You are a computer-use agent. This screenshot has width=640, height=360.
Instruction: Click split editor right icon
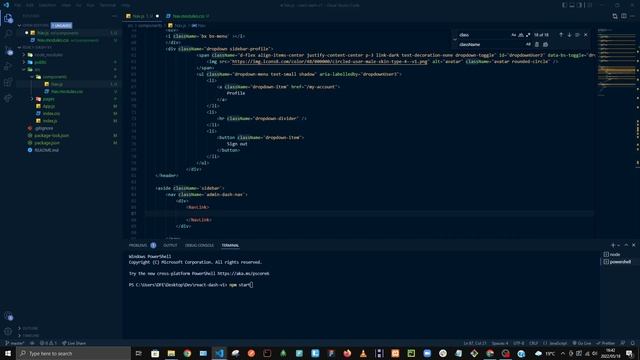tap(624, 16)
